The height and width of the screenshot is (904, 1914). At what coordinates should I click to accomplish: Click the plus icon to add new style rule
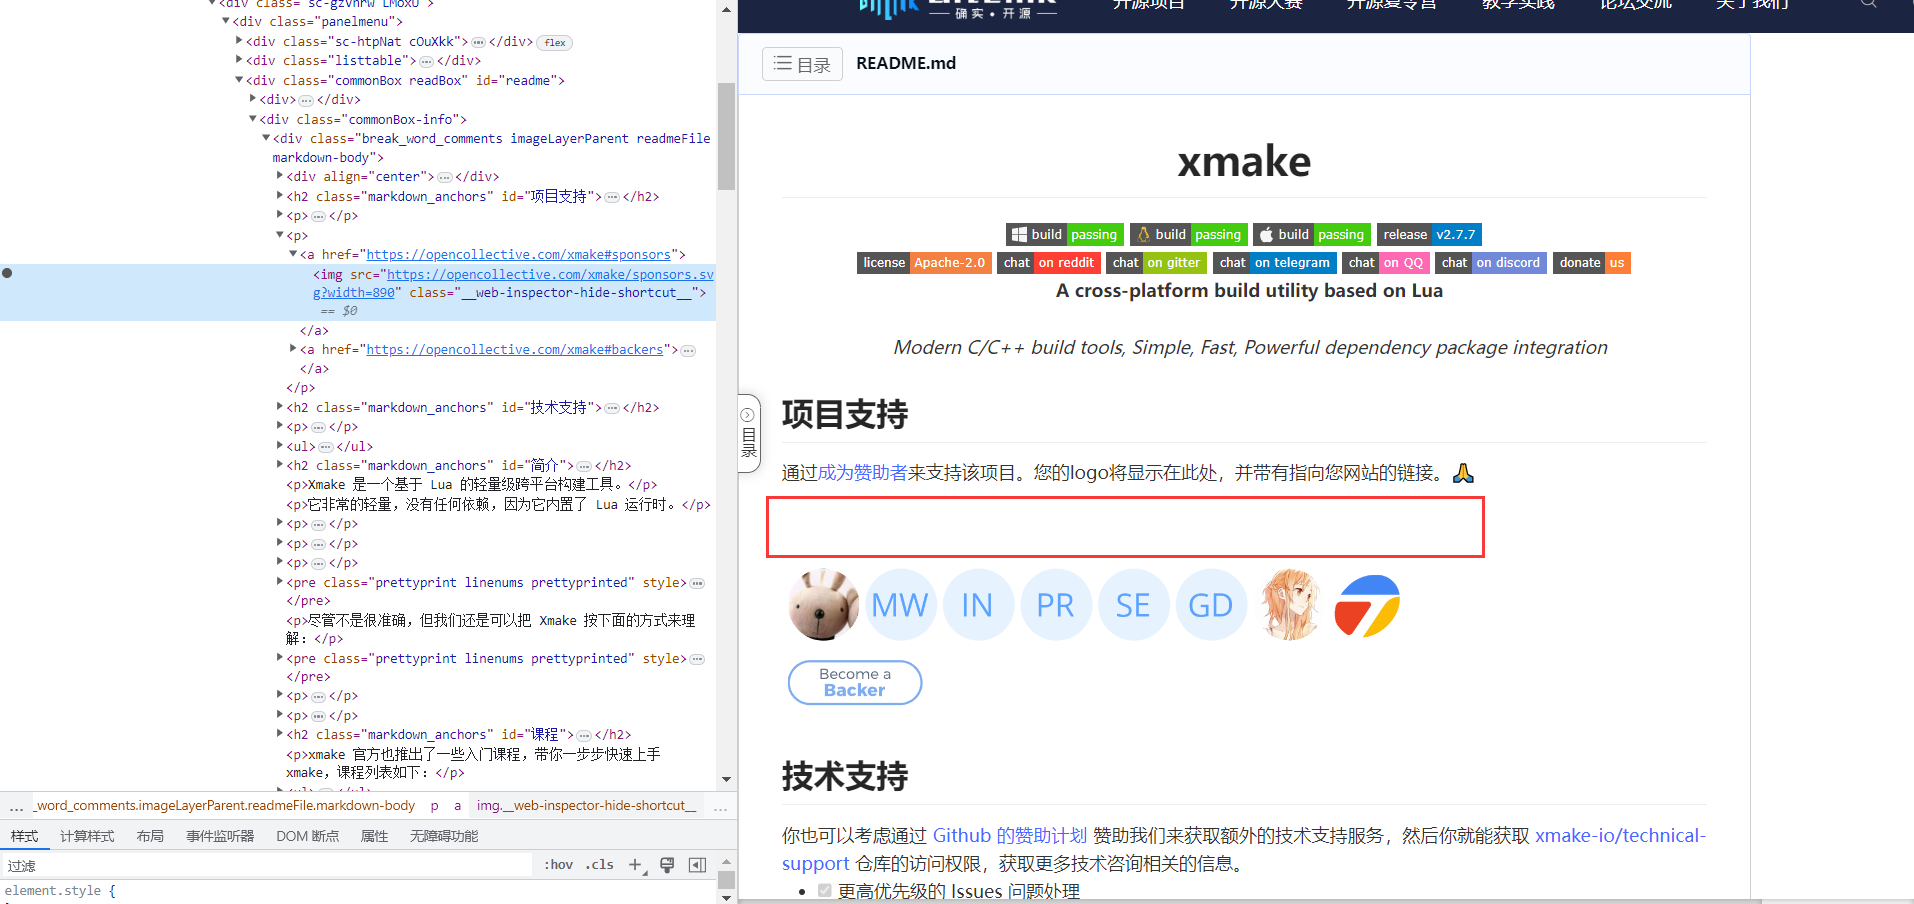click(635, 865)
